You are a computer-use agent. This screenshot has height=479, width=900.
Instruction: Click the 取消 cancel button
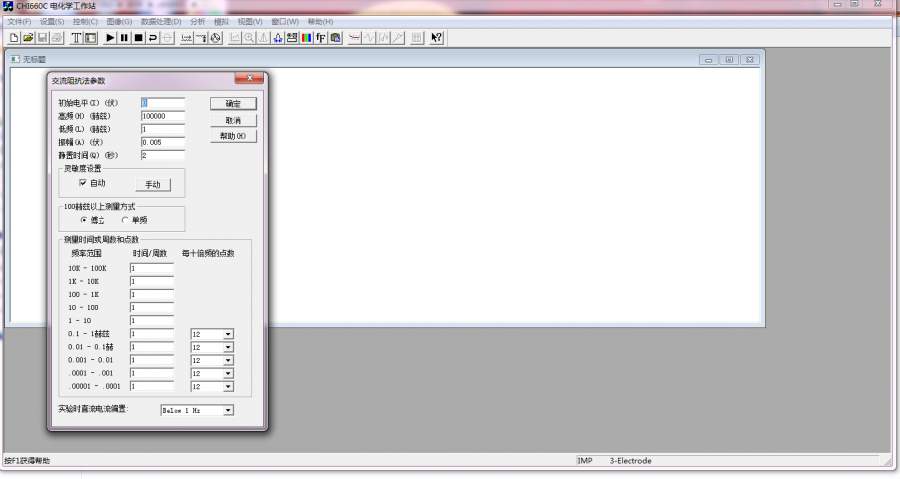(x=233, y=120)
